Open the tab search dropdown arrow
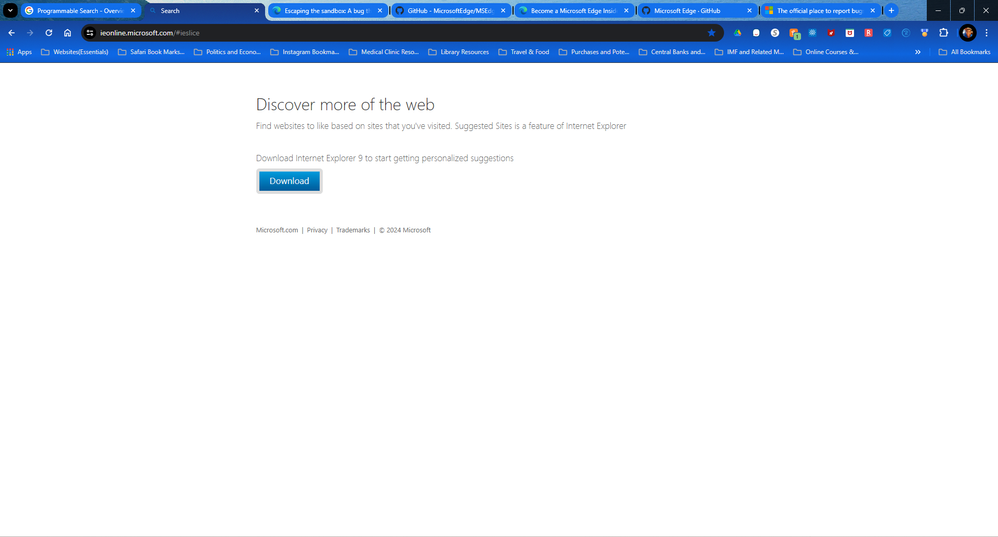Screen dimensions: 998x537 [10, 10]
